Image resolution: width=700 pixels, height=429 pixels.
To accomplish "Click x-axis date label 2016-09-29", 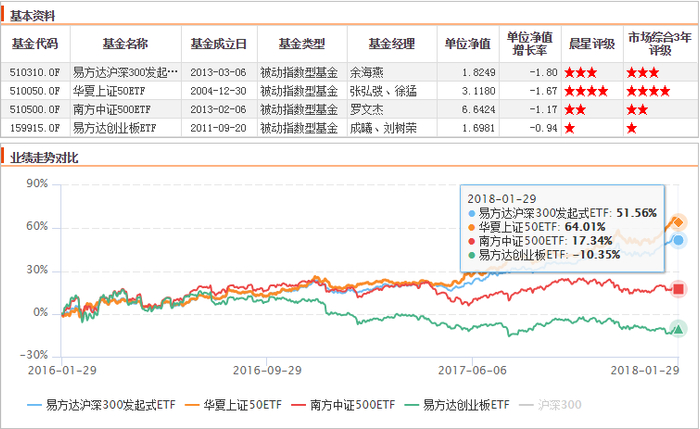I will (267, 370).
